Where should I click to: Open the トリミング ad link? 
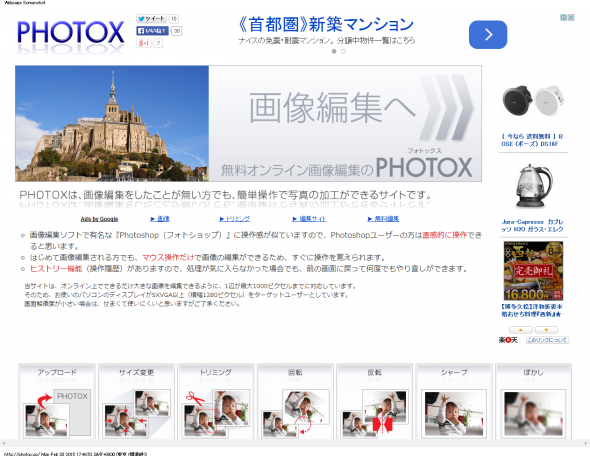tap(234, 219)
